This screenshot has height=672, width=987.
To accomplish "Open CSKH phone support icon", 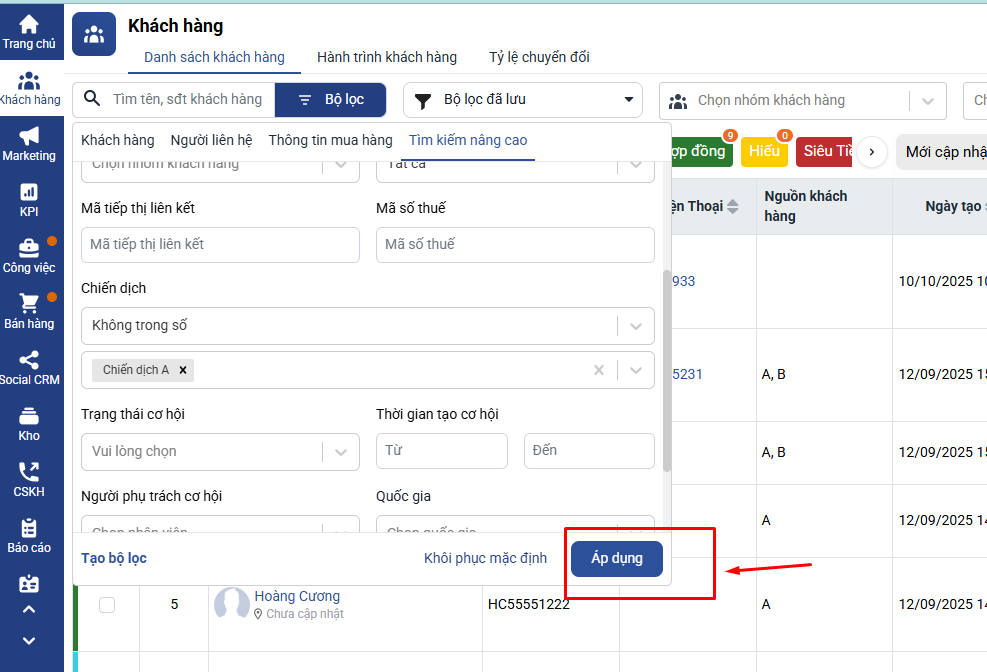I will click(x=29, y=472).
